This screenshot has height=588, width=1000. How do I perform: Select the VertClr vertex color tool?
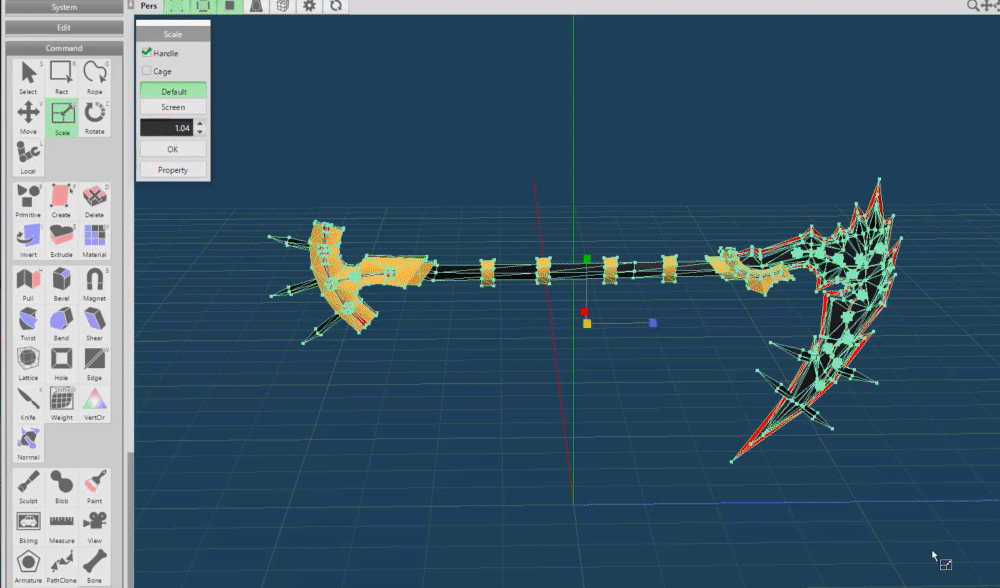(94, 403)
